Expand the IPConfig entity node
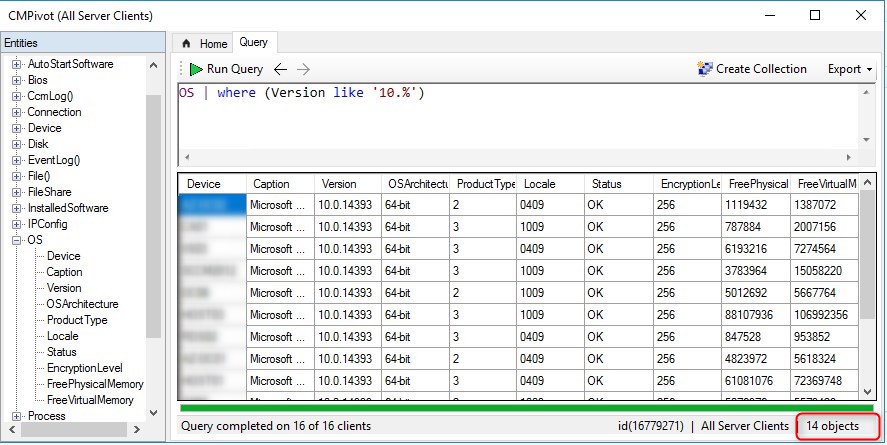The height and width of the screenshot is (445, 887). point(16,224)
